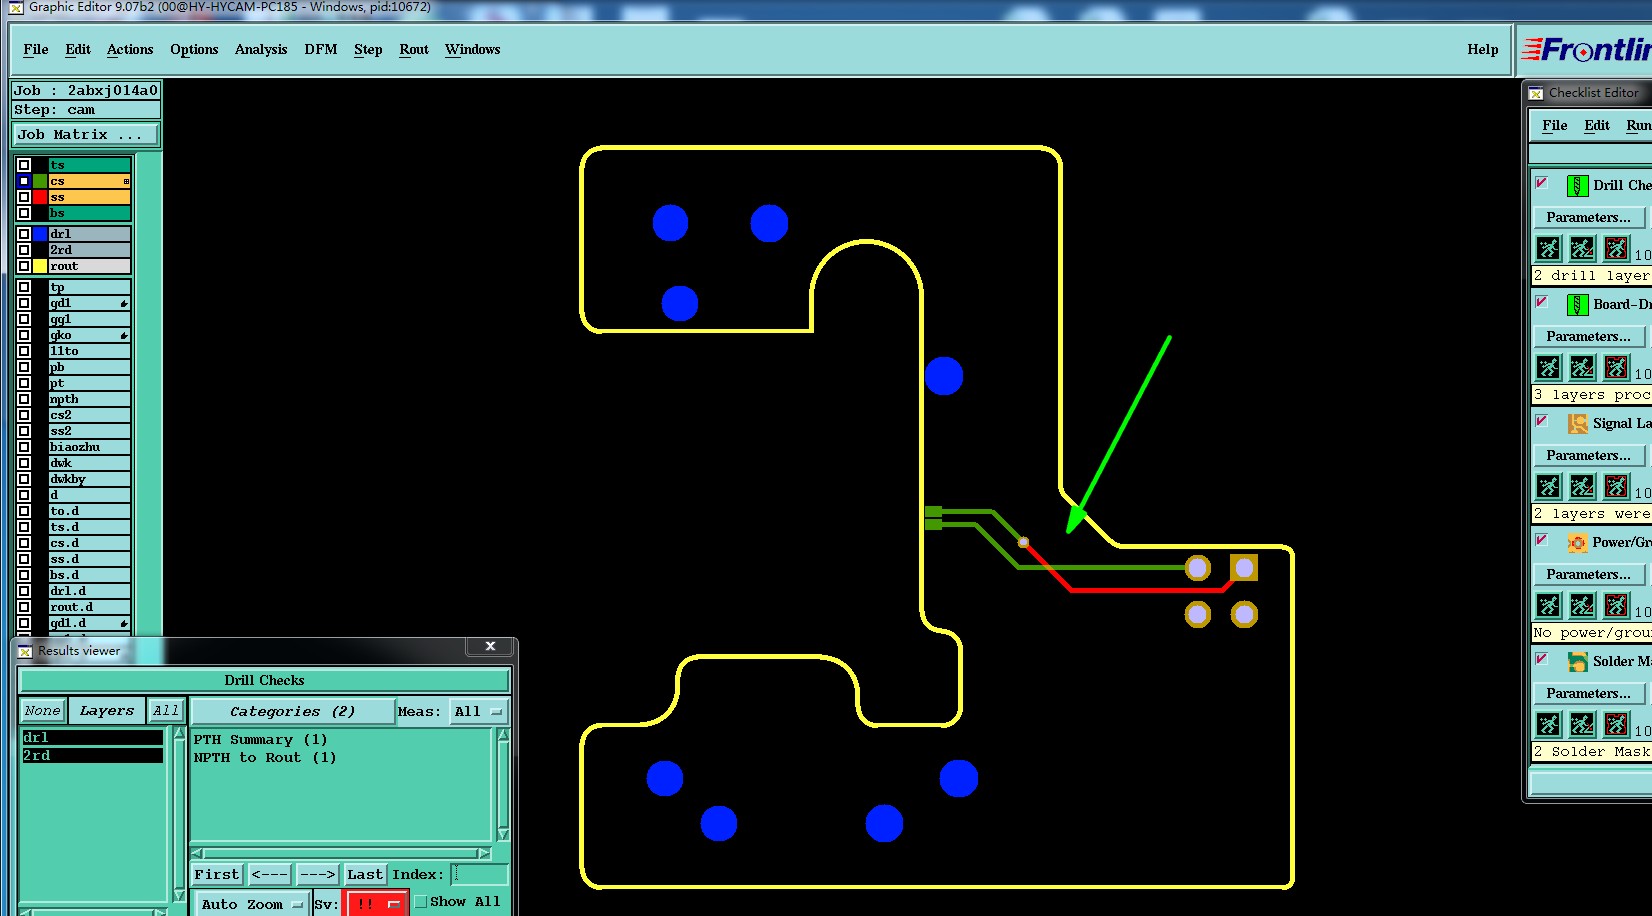The height and width of the screenshot is (916, 1652).
Task: Uncheck the Drill Checks checklist checkbox
Action: point(1541,183)
